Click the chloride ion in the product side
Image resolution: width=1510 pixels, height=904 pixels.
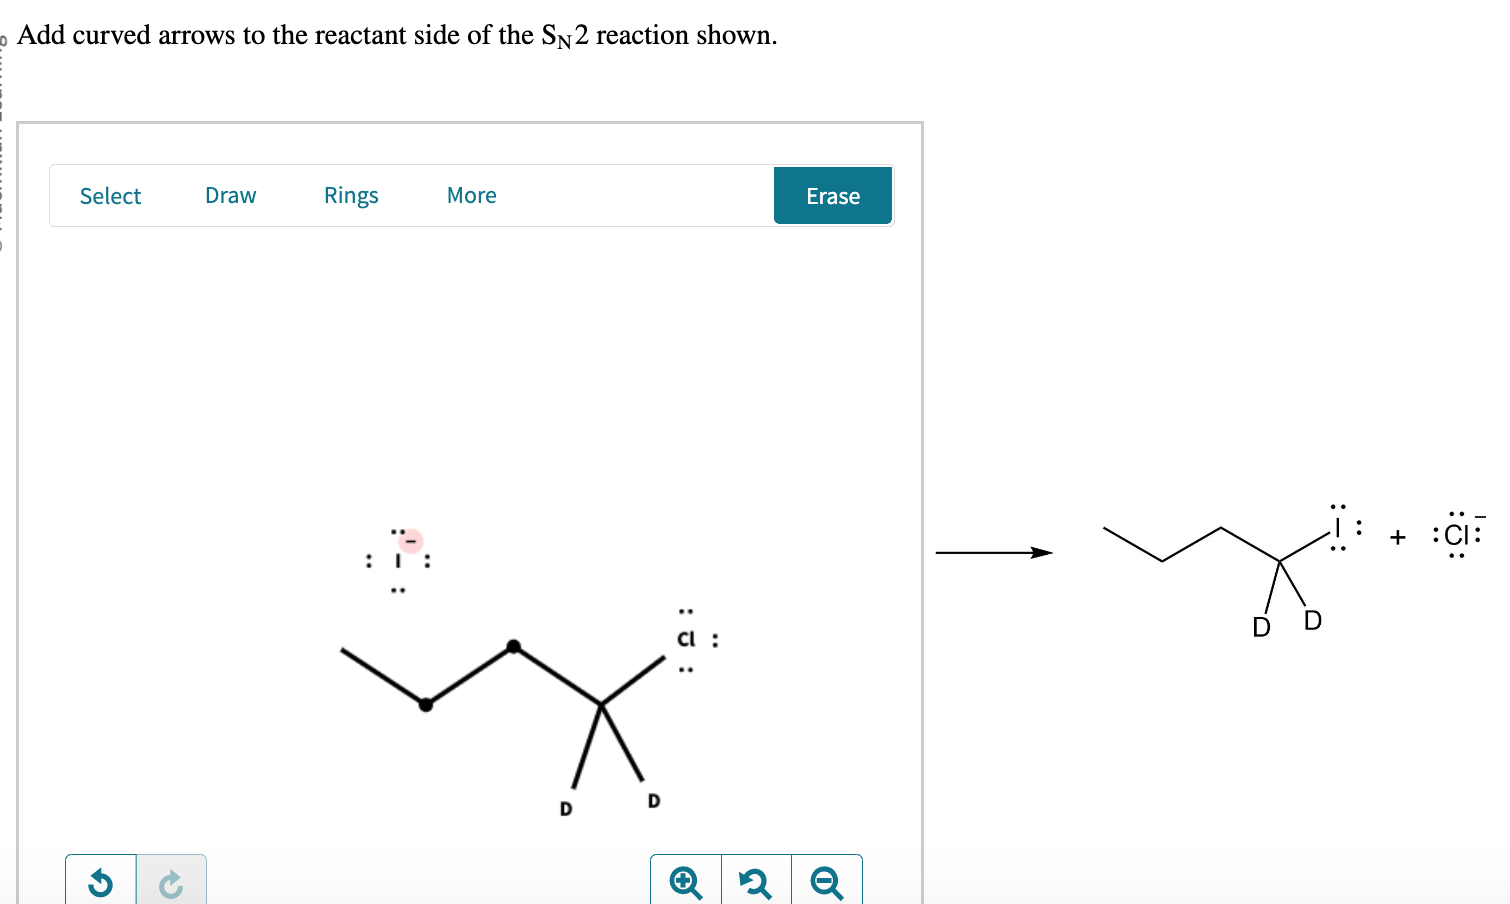tap(1455, 535)
